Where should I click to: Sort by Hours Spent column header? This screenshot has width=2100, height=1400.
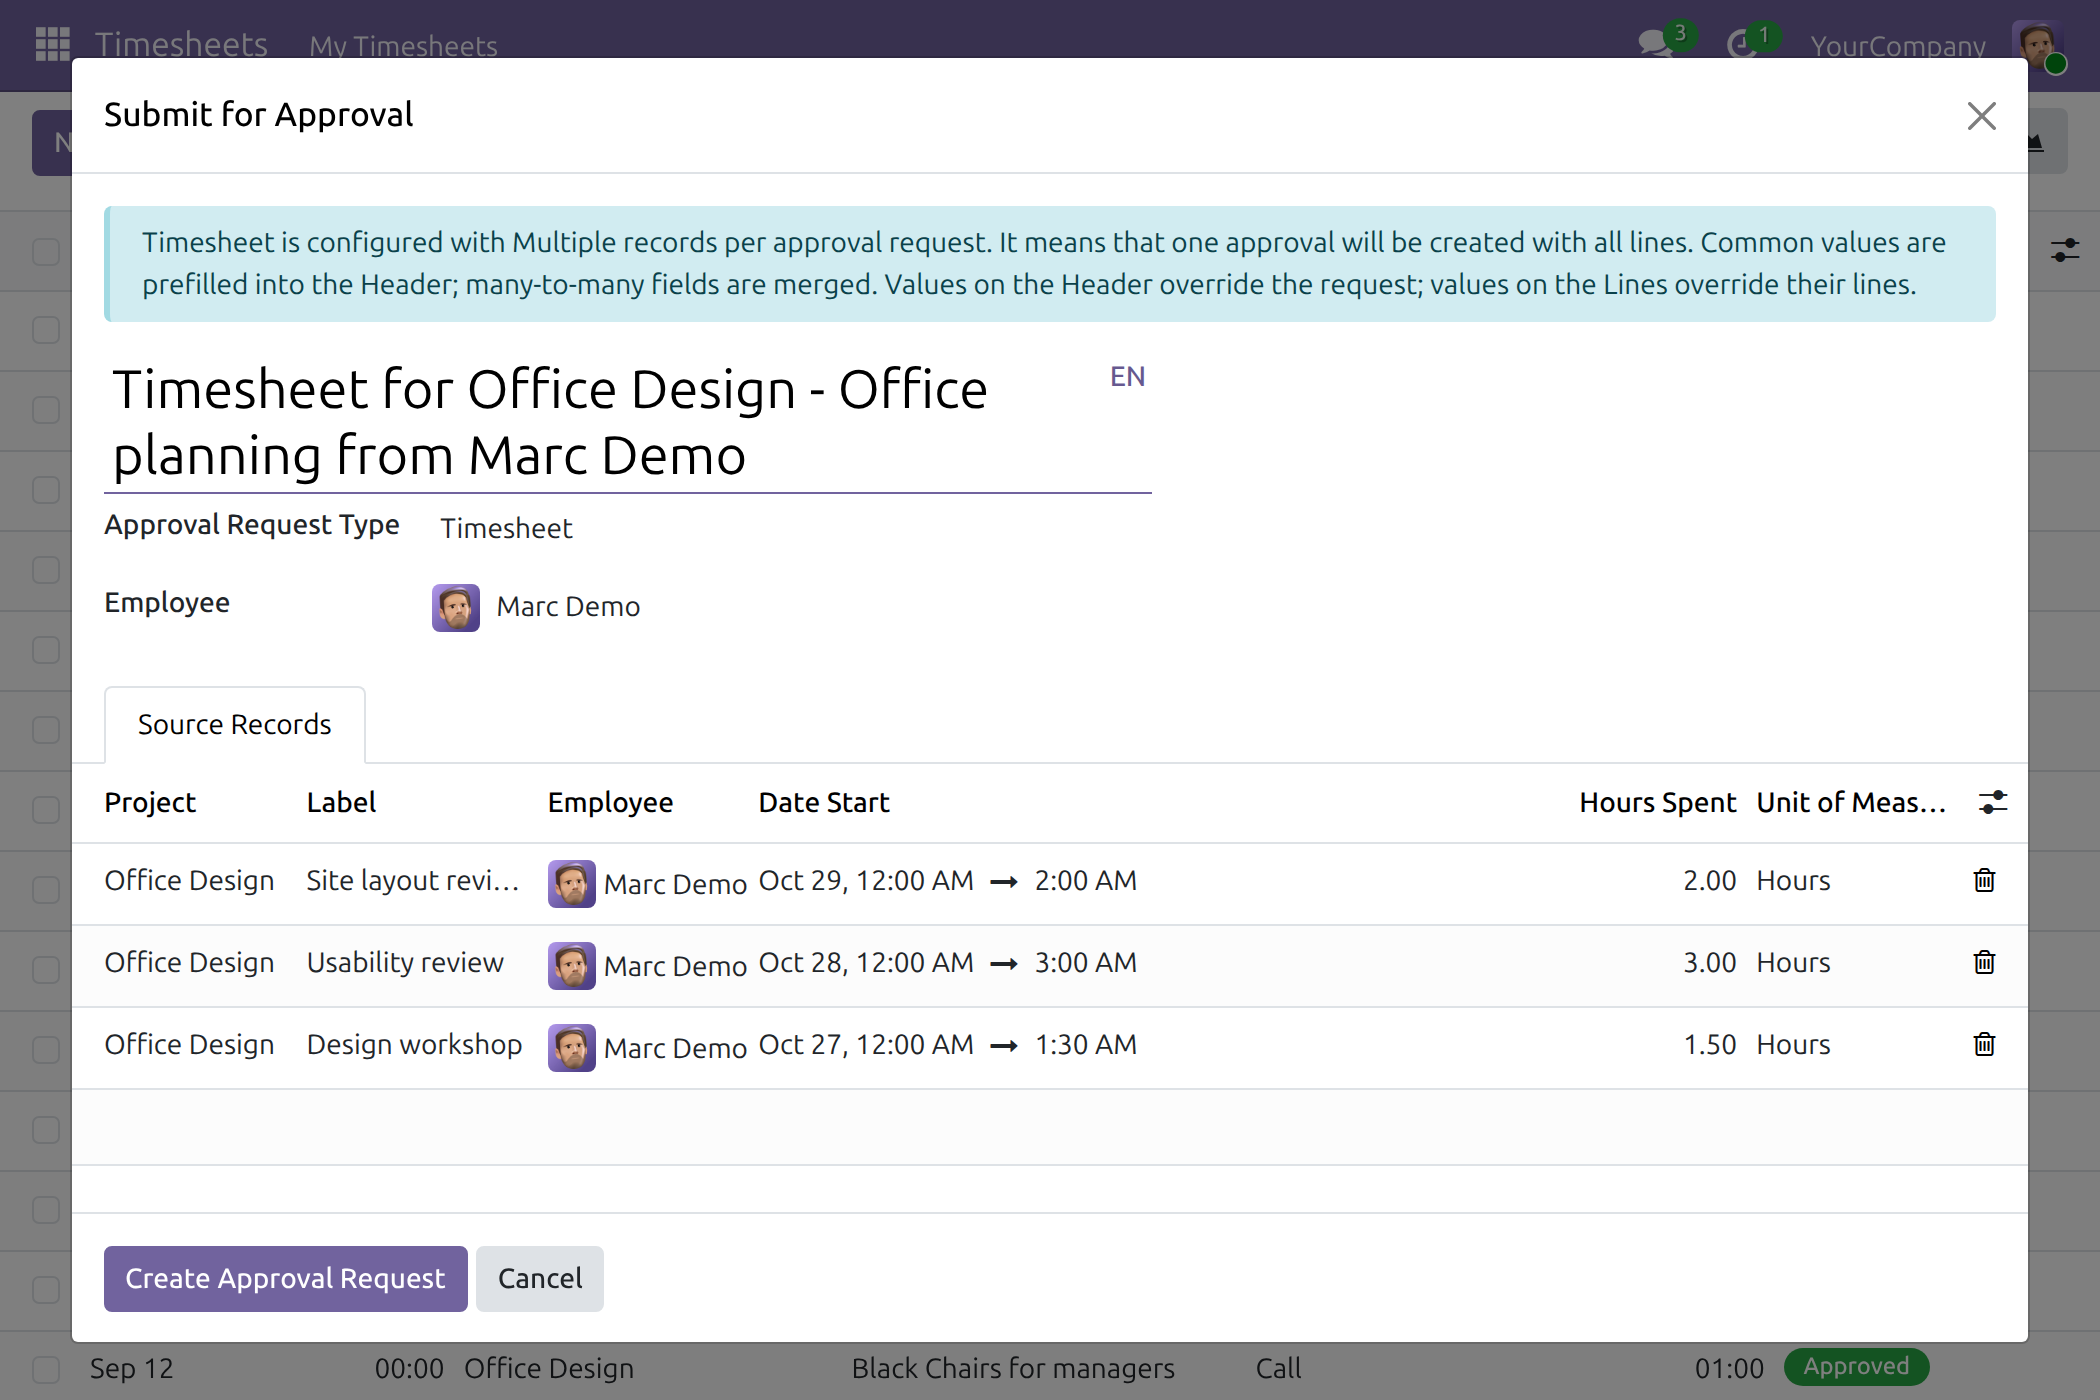tap(1657, 802)
